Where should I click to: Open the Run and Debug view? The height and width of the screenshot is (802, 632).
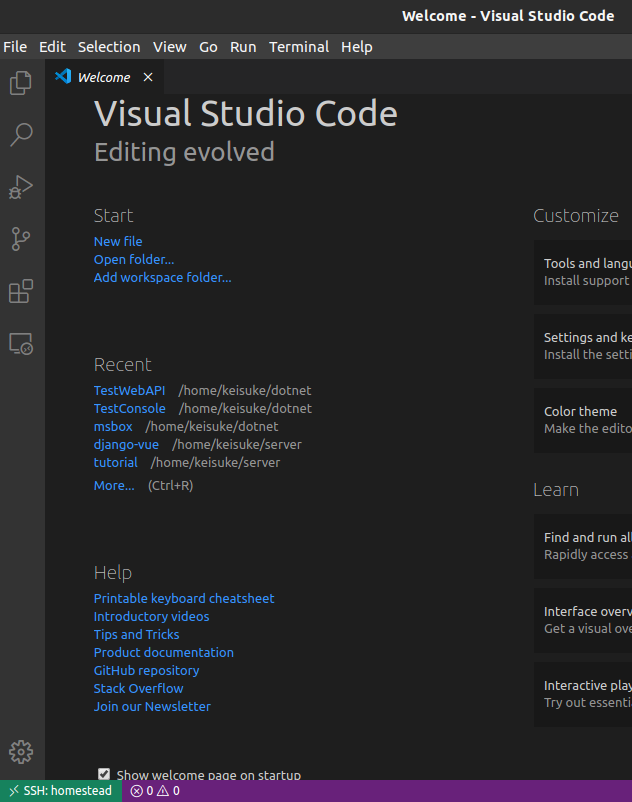coord(21,187)
